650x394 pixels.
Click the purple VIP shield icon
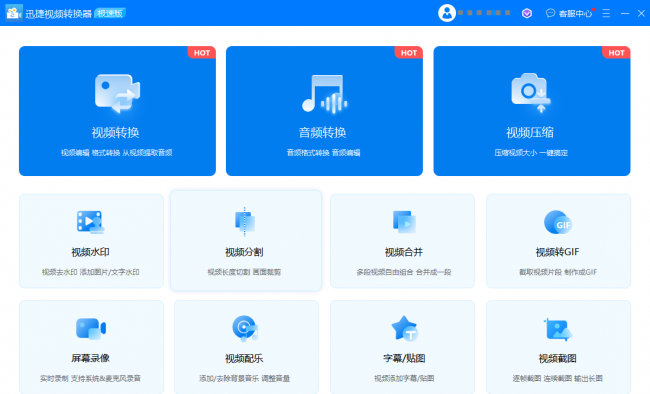point(527,13)
